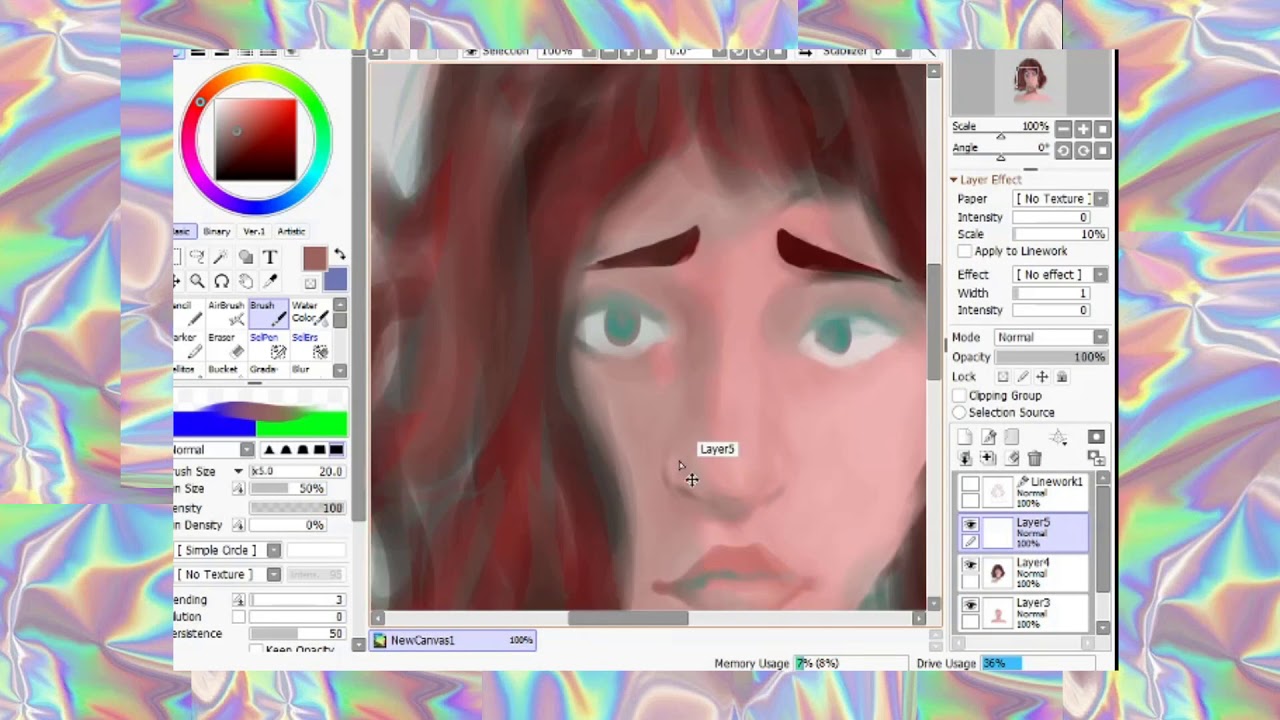The image size is (1280, 720).
Task: Select the AirBrush tool
Action: click(227, 313)
